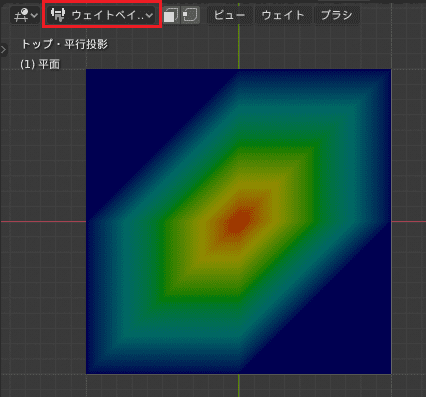
Task: Open the ウェイト menu
Action: [283, 15]
